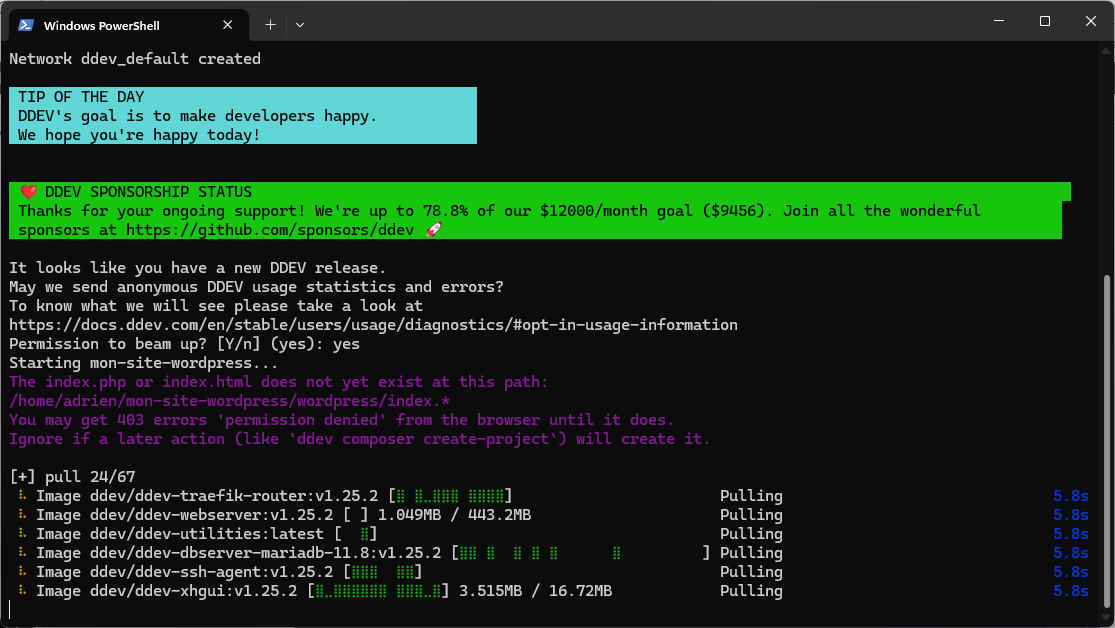1115x628 pixels.
Task: Click the ddev-ssh-agent image row text
Action: (184, 572)
